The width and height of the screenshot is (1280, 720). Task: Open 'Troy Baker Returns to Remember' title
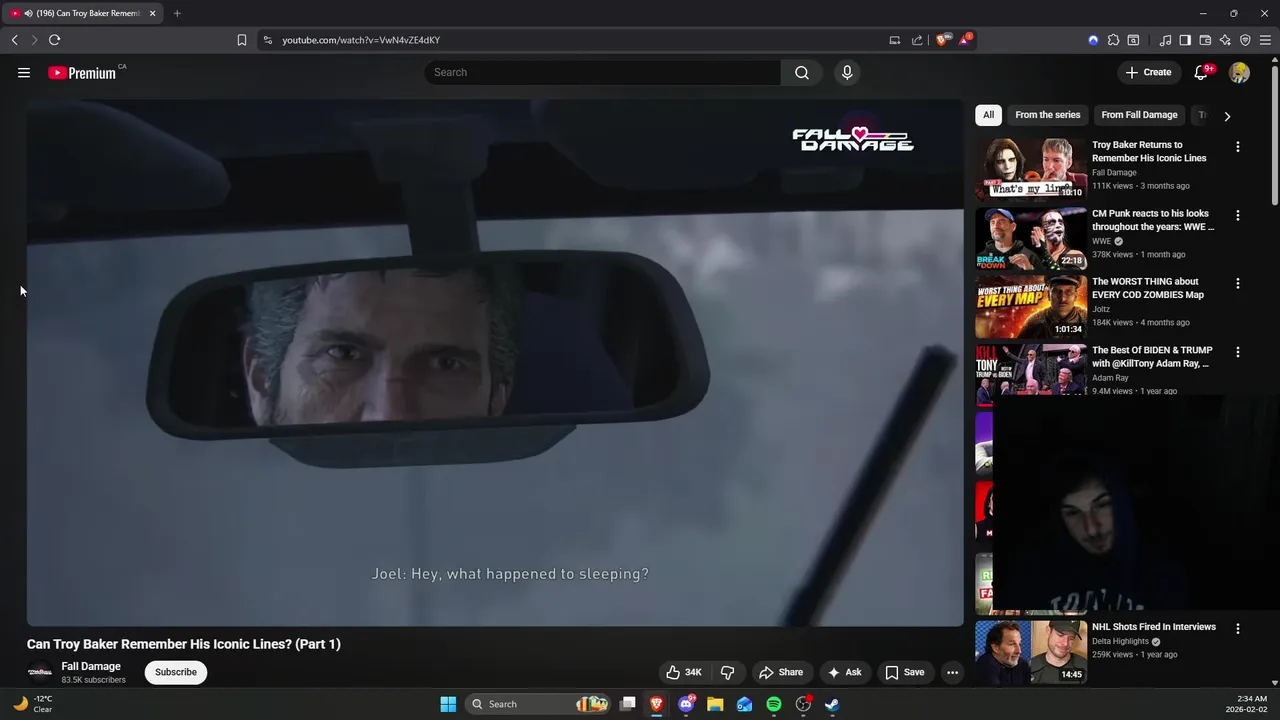tap(1149, 151)
